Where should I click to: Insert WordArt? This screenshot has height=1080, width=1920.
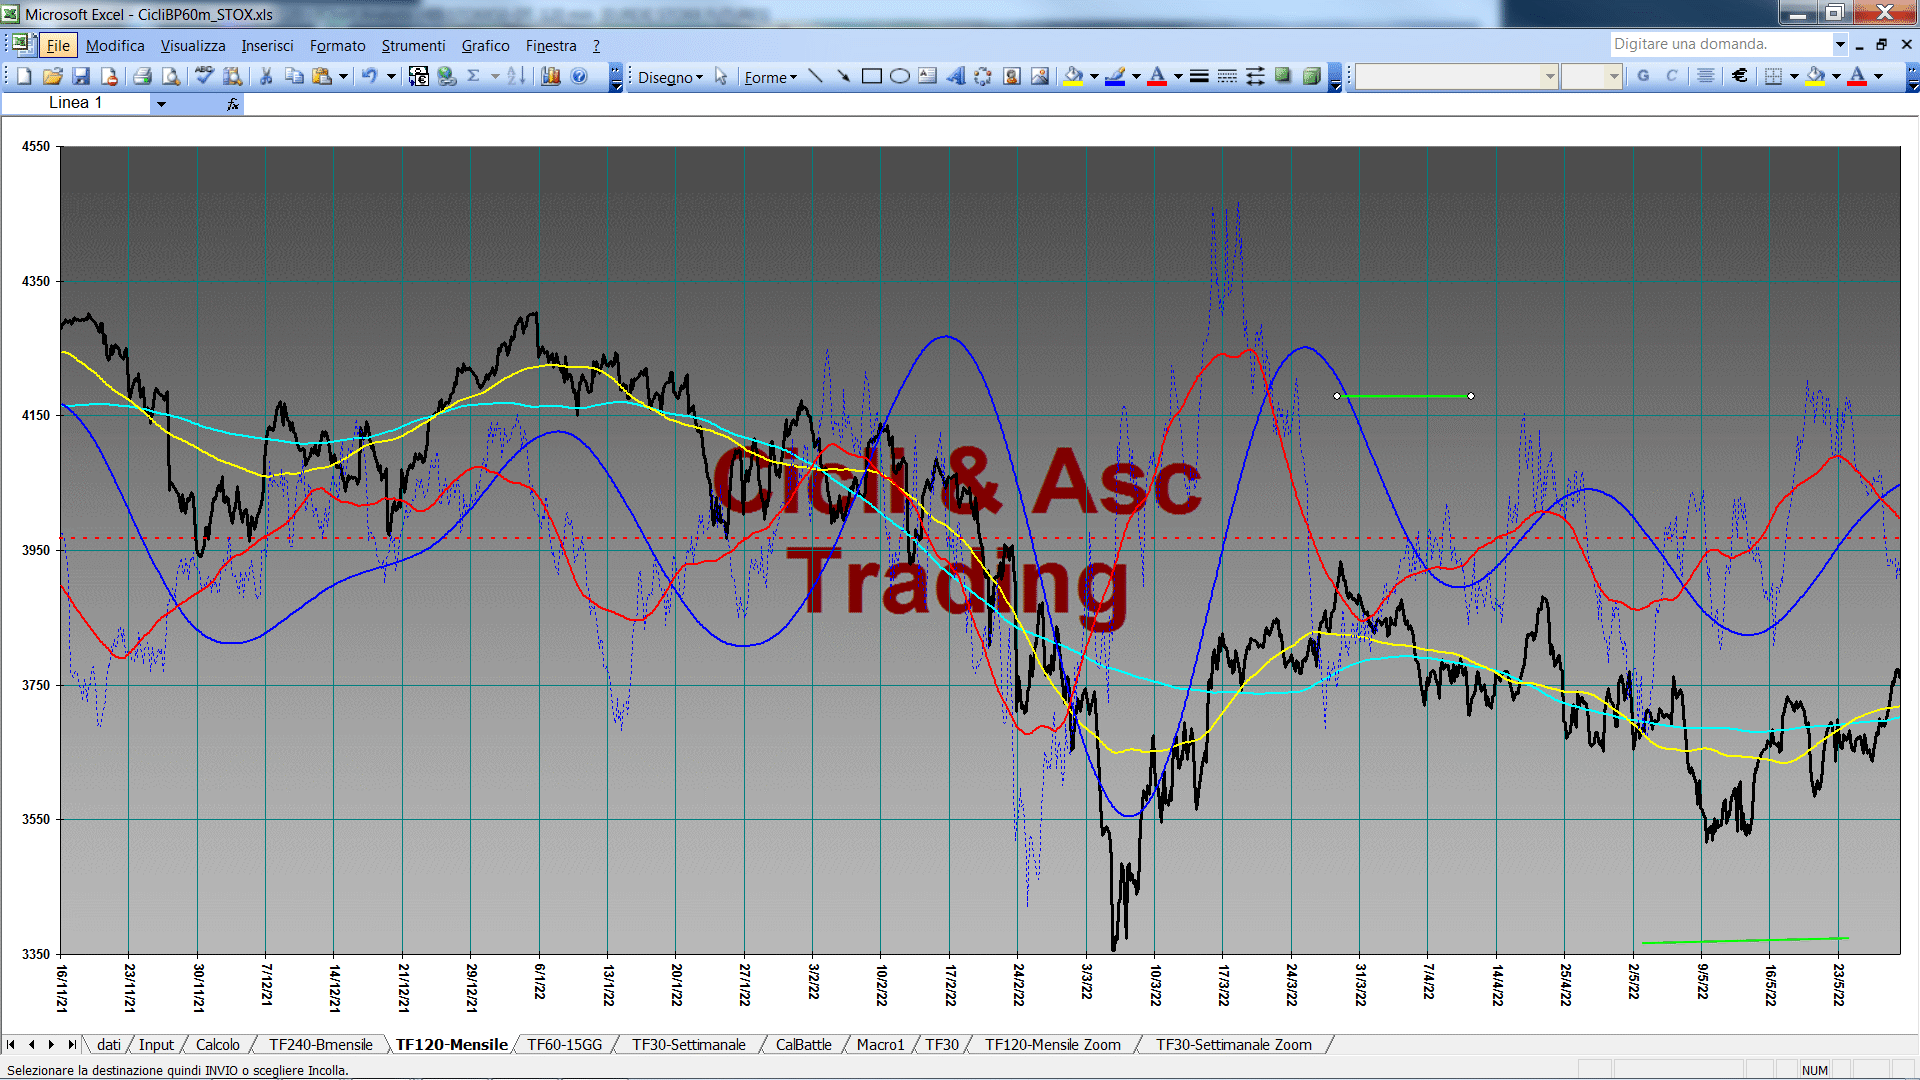tap(956, 76)
